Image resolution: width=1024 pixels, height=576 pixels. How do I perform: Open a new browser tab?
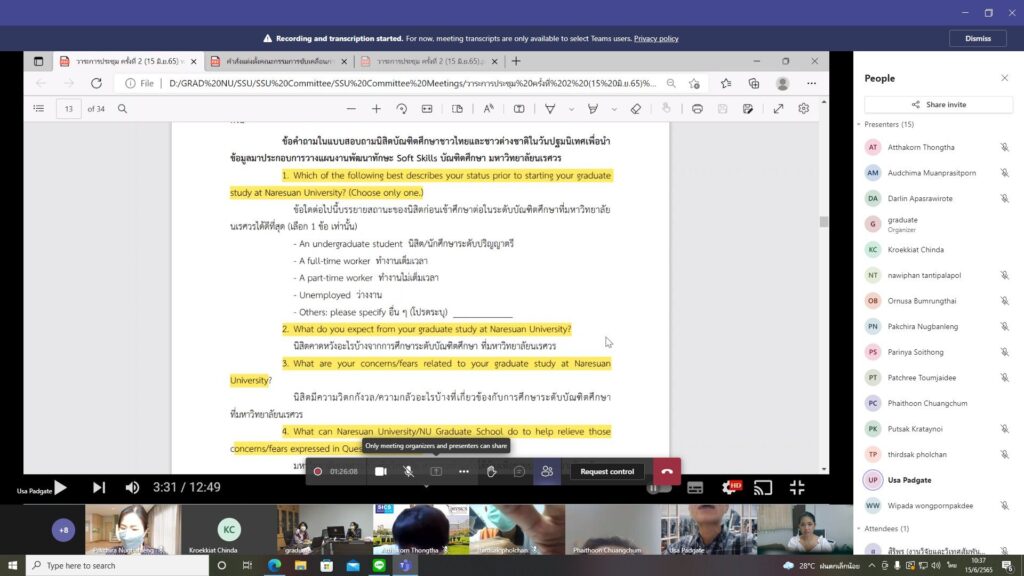[516, 61]
